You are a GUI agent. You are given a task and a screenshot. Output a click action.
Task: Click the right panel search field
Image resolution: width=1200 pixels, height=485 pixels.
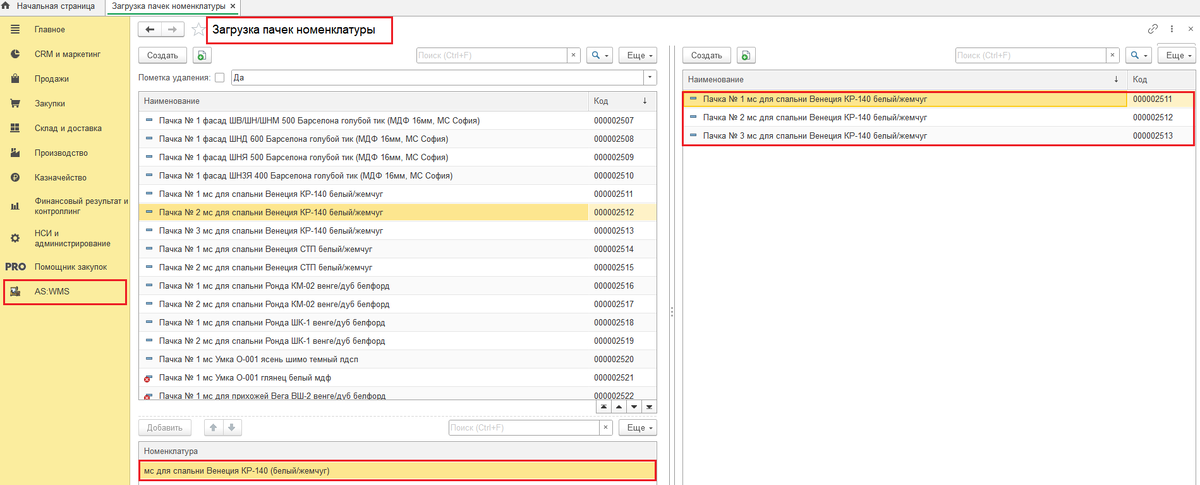pyautogui.click(x=1031, y=55)
